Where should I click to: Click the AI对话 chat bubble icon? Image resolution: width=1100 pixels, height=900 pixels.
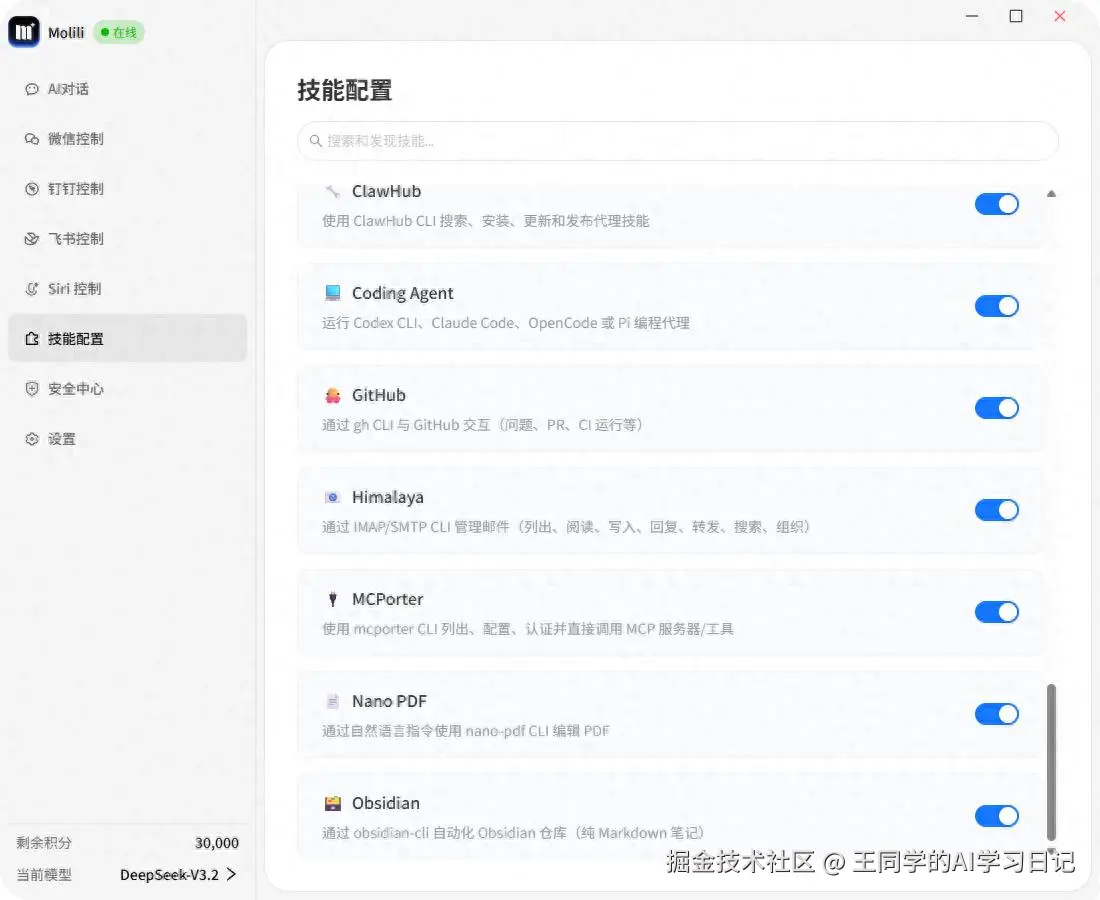click(32, 89)
